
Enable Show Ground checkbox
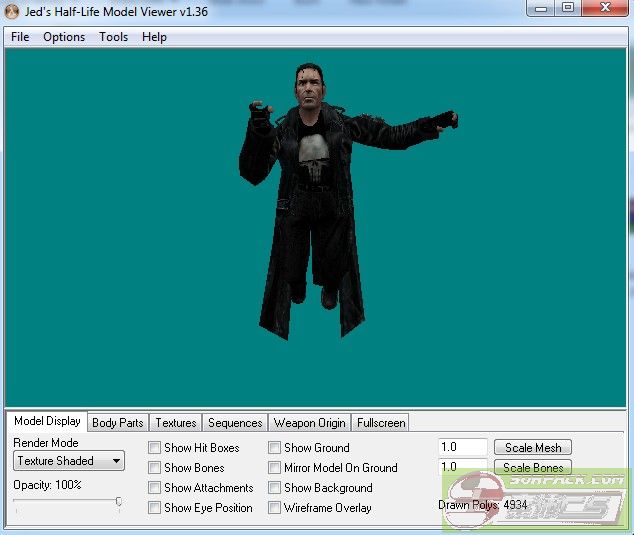274,448
